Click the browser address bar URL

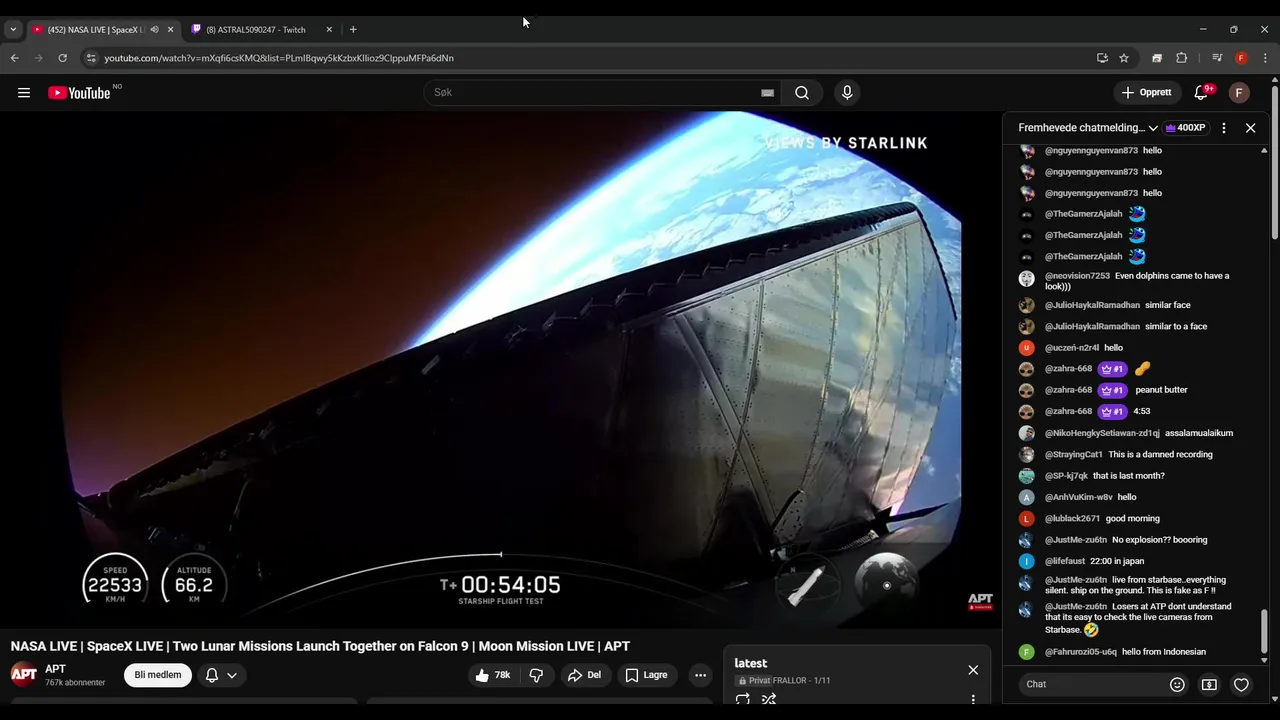[279, 58]
